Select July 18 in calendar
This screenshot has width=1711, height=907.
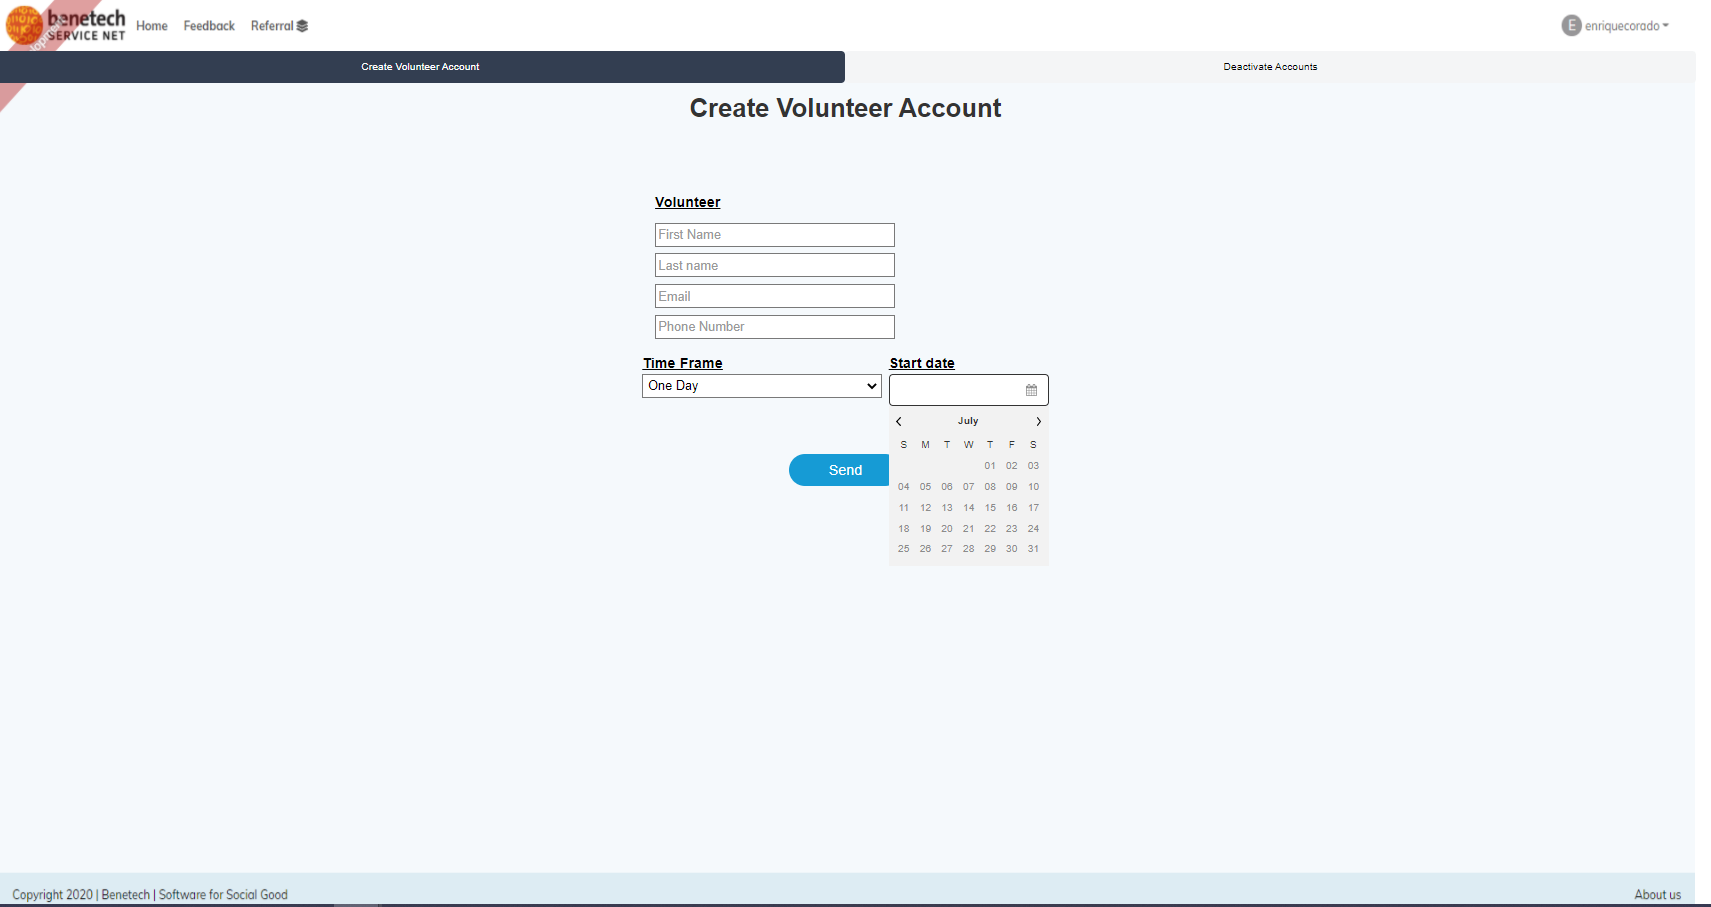(x=904, y=529)
